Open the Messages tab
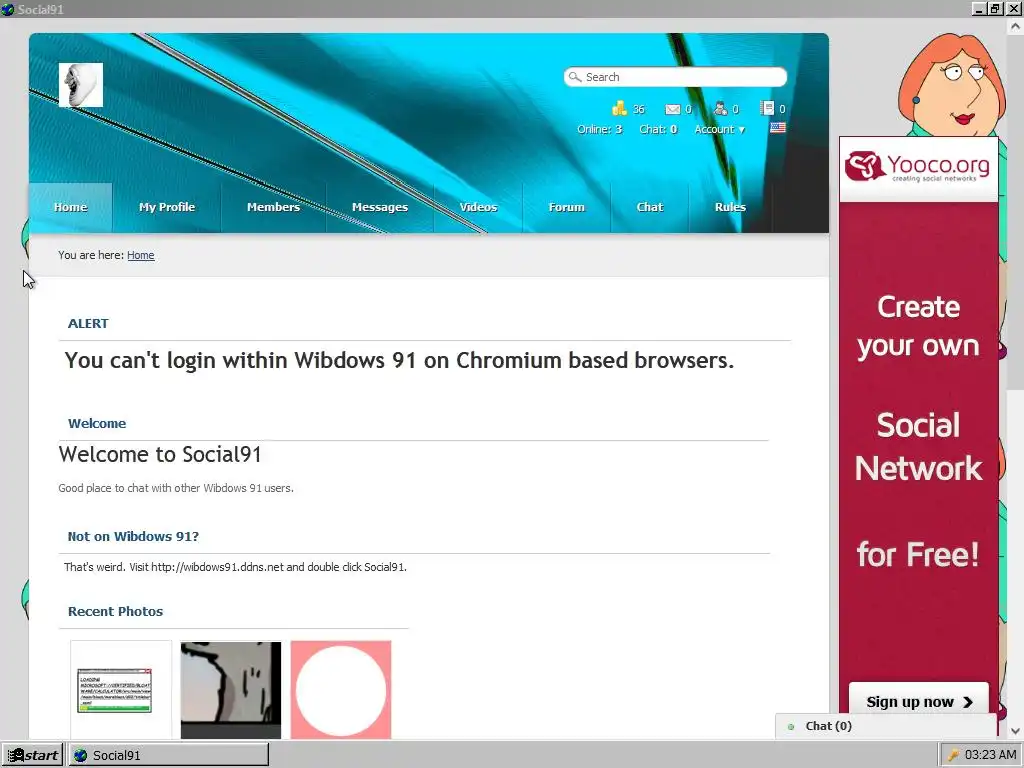This screenshot has height=768, width=1024. [379, 207]
